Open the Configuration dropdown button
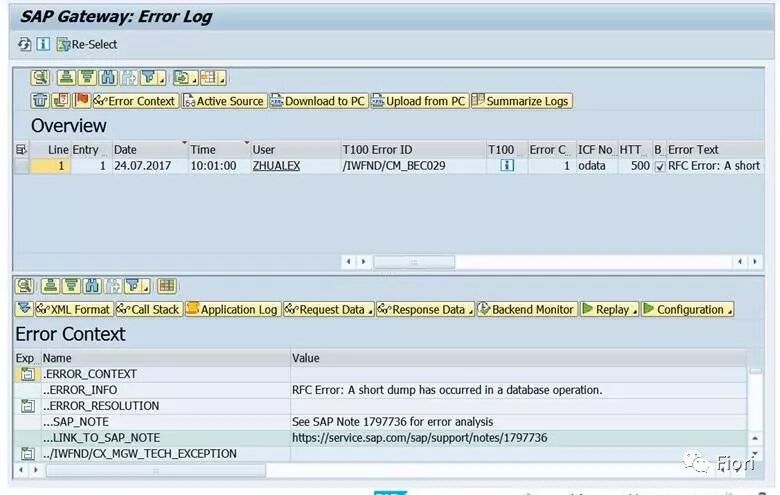This screenshot has width=780, height=495. [x=687, y=309]
